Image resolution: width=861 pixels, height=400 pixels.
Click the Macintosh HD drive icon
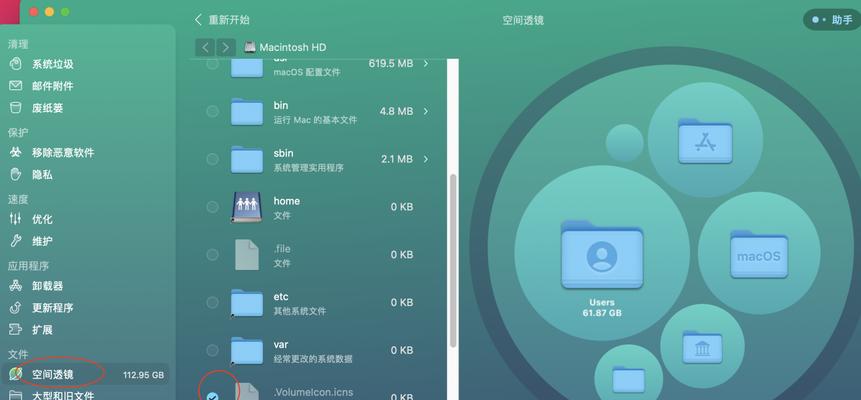pos(250,47)
